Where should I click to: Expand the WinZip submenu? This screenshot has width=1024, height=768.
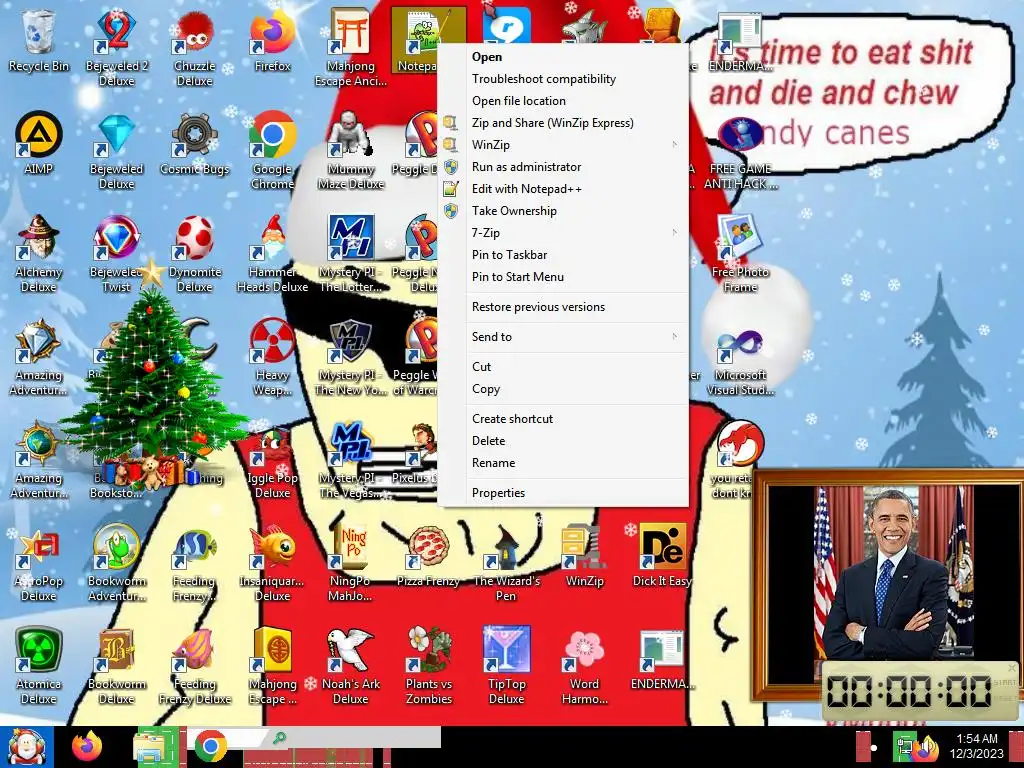(563, 145)
